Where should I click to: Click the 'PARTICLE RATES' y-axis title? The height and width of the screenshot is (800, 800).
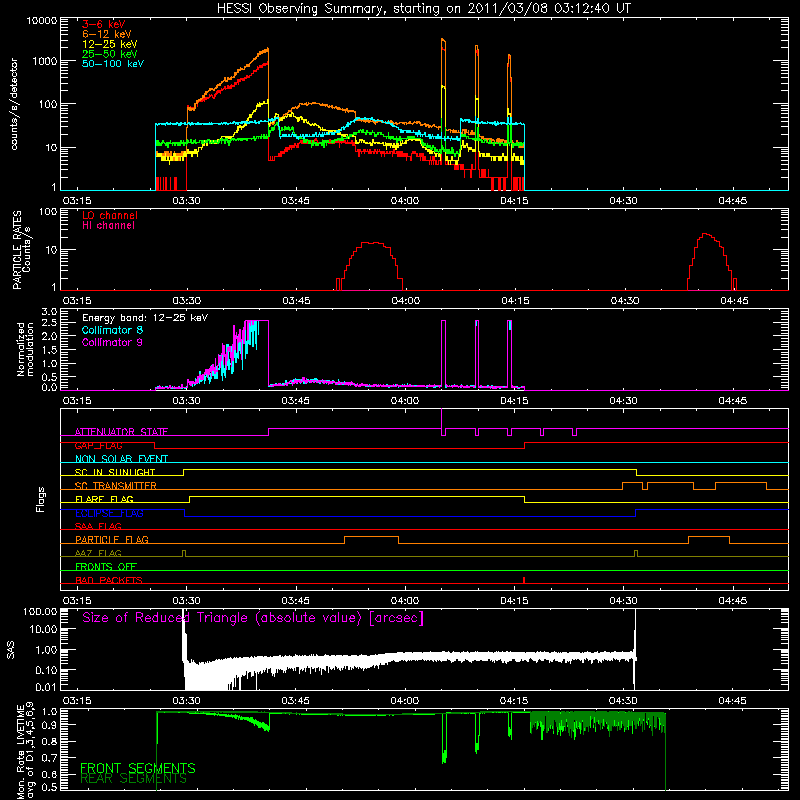click(x=17, y=250)
